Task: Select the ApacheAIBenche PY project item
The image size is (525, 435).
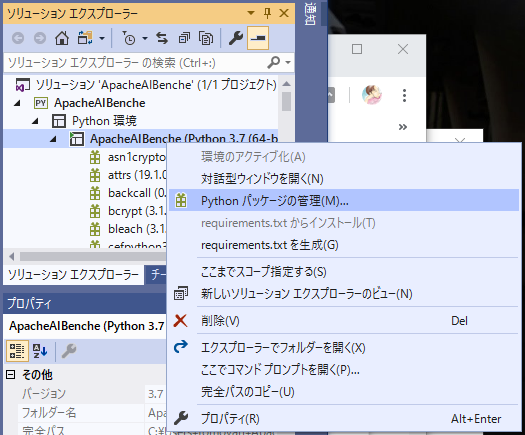Action: click(x=99, y=103)
